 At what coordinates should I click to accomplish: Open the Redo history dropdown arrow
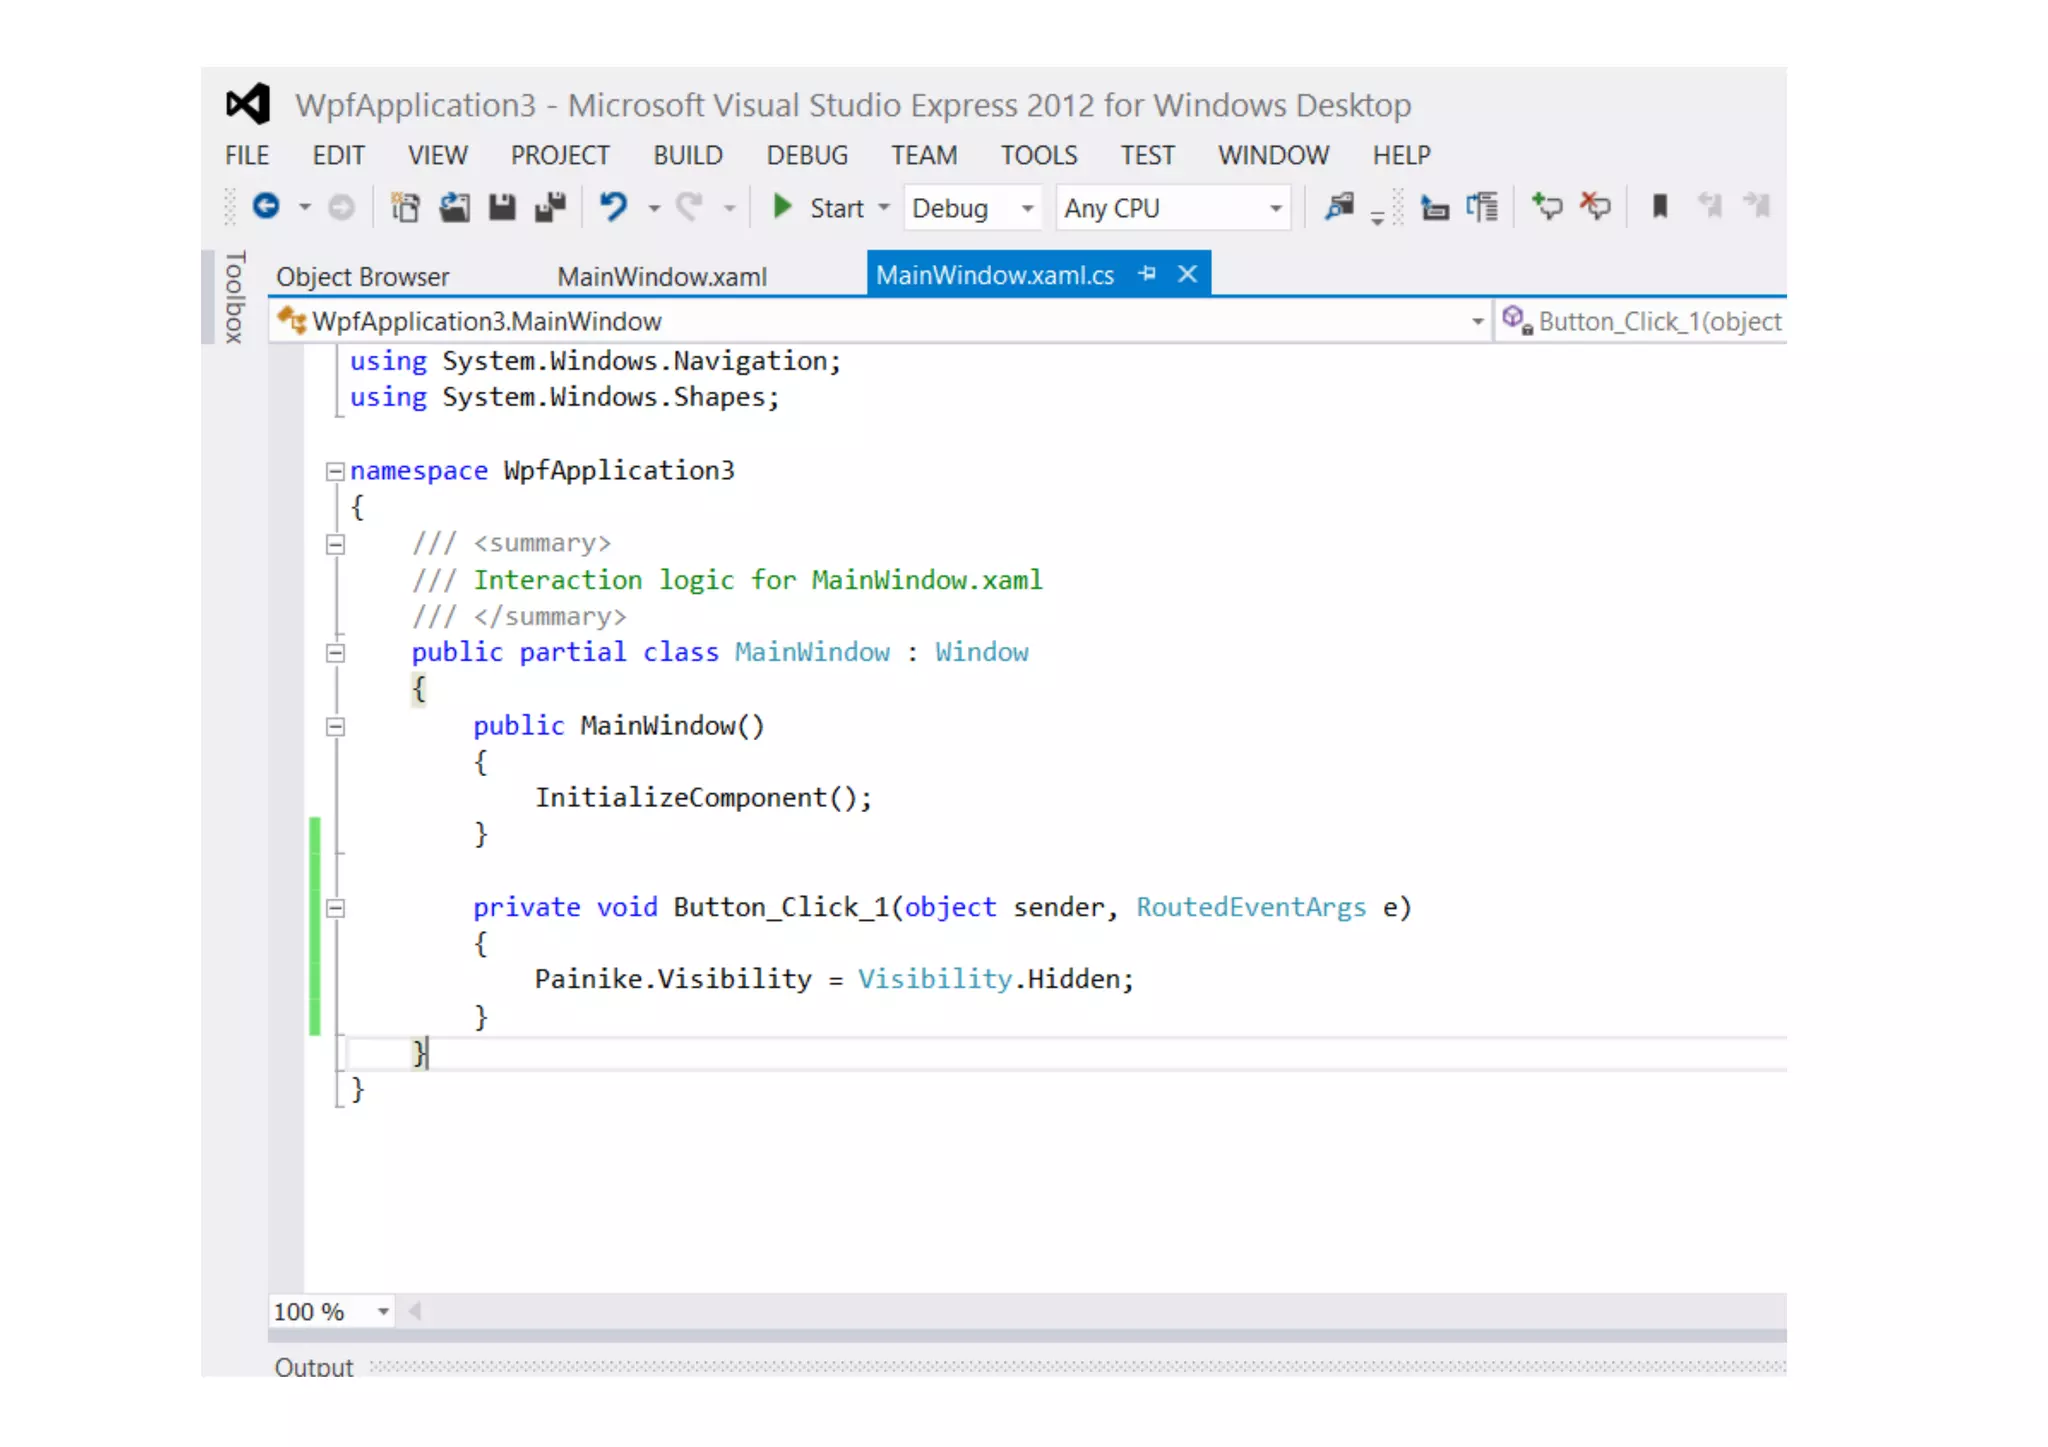pyautogui.click(x=729, y=208)
